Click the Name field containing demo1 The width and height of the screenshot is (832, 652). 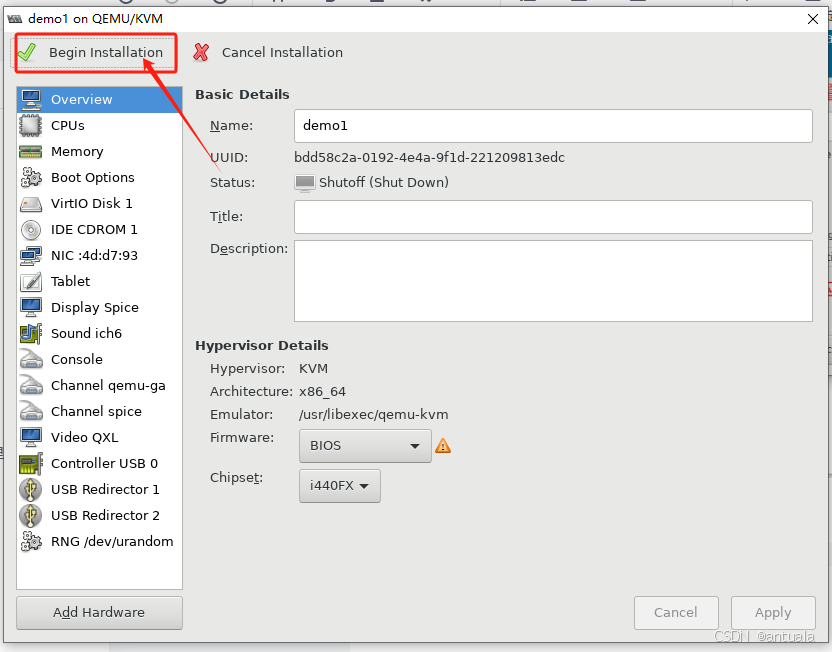tap(553, 126)
